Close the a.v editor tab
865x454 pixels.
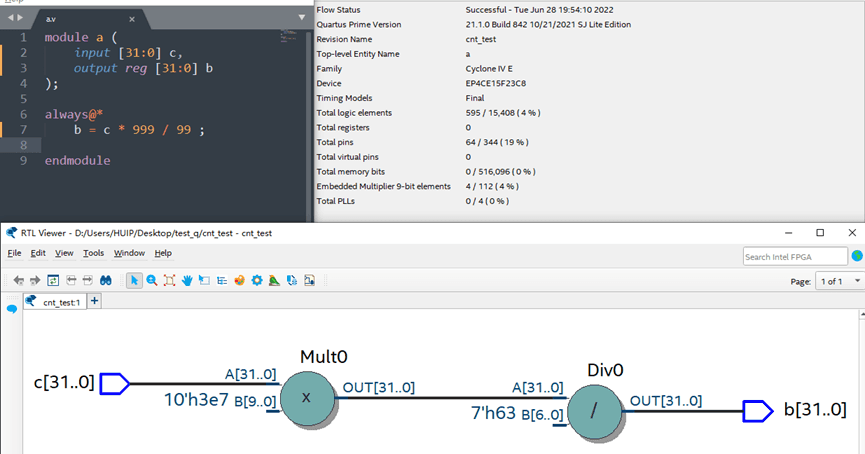132,19
